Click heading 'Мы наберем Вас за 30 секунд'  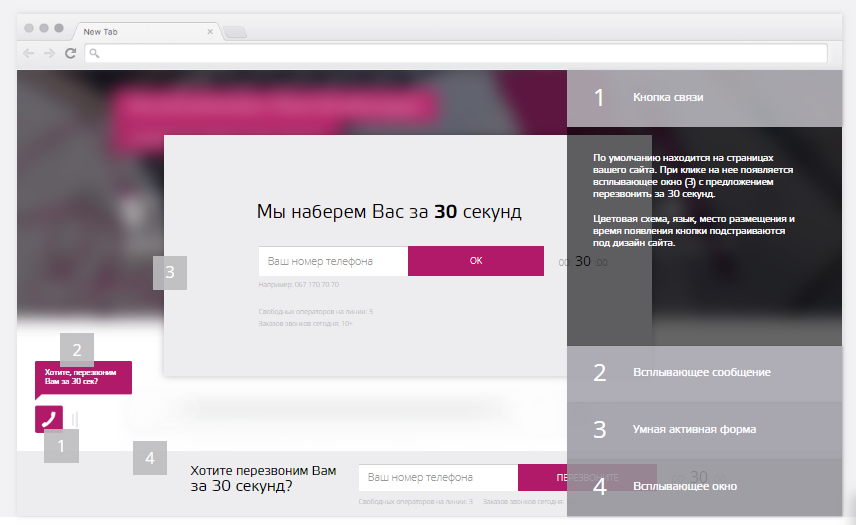(x=389, y=212)
